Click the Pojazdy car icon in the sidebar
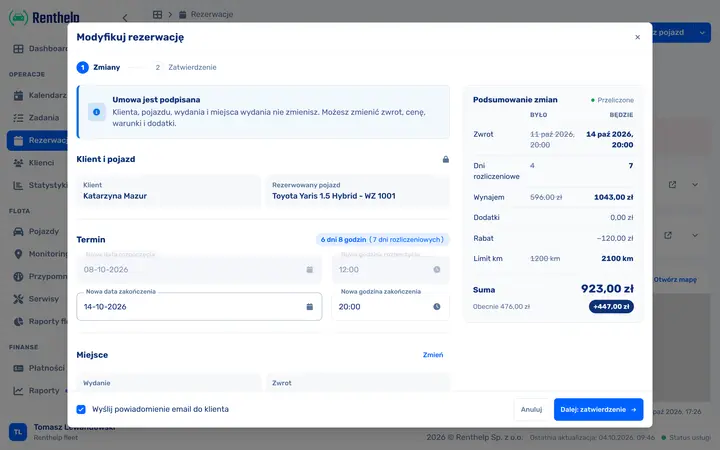 [18, 231]
